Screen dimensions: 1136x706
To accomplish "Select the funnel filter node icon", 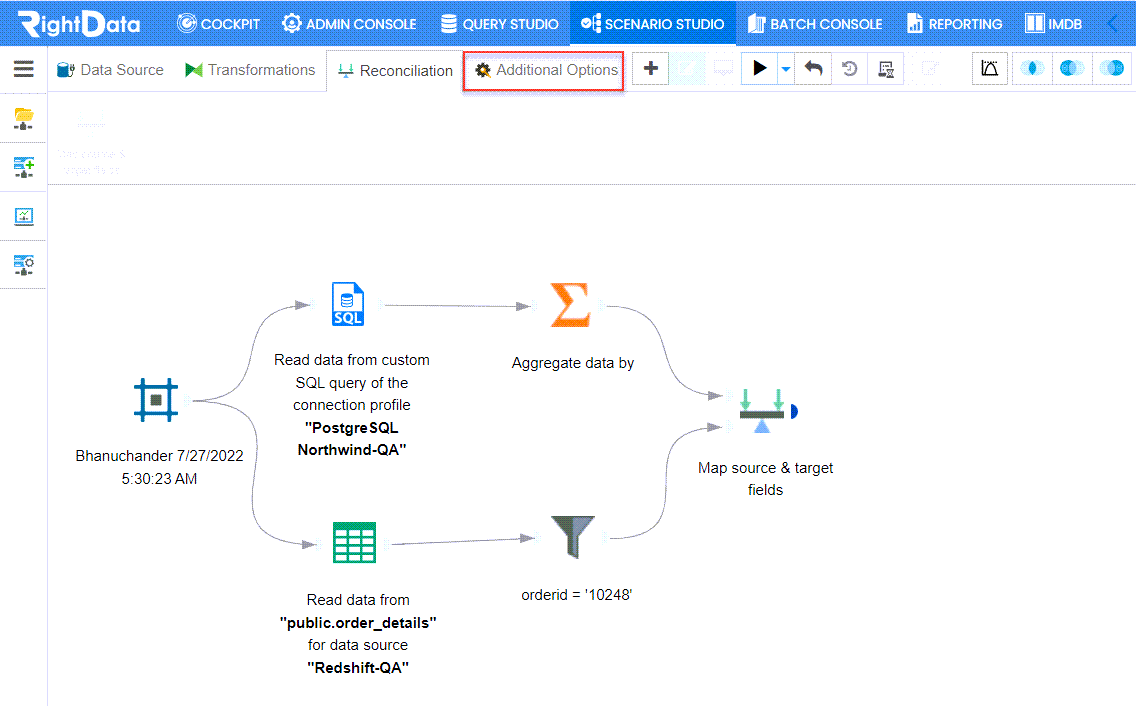I will (x=573, y=537).
